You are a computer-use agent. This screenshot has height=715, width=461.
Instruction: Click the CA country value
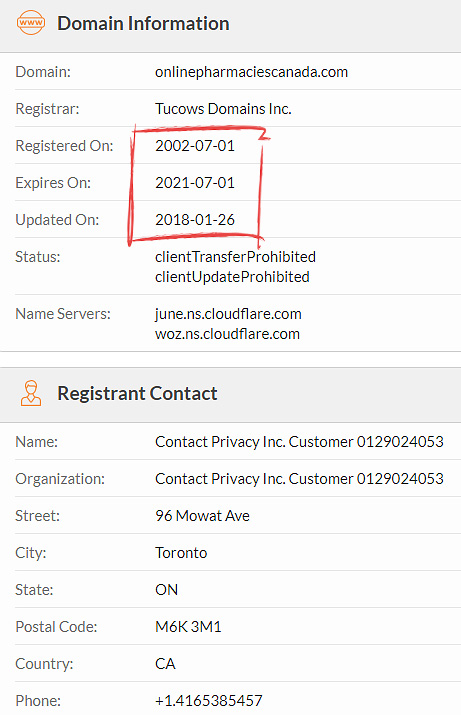pyautogui.click(x=165, y=663)
